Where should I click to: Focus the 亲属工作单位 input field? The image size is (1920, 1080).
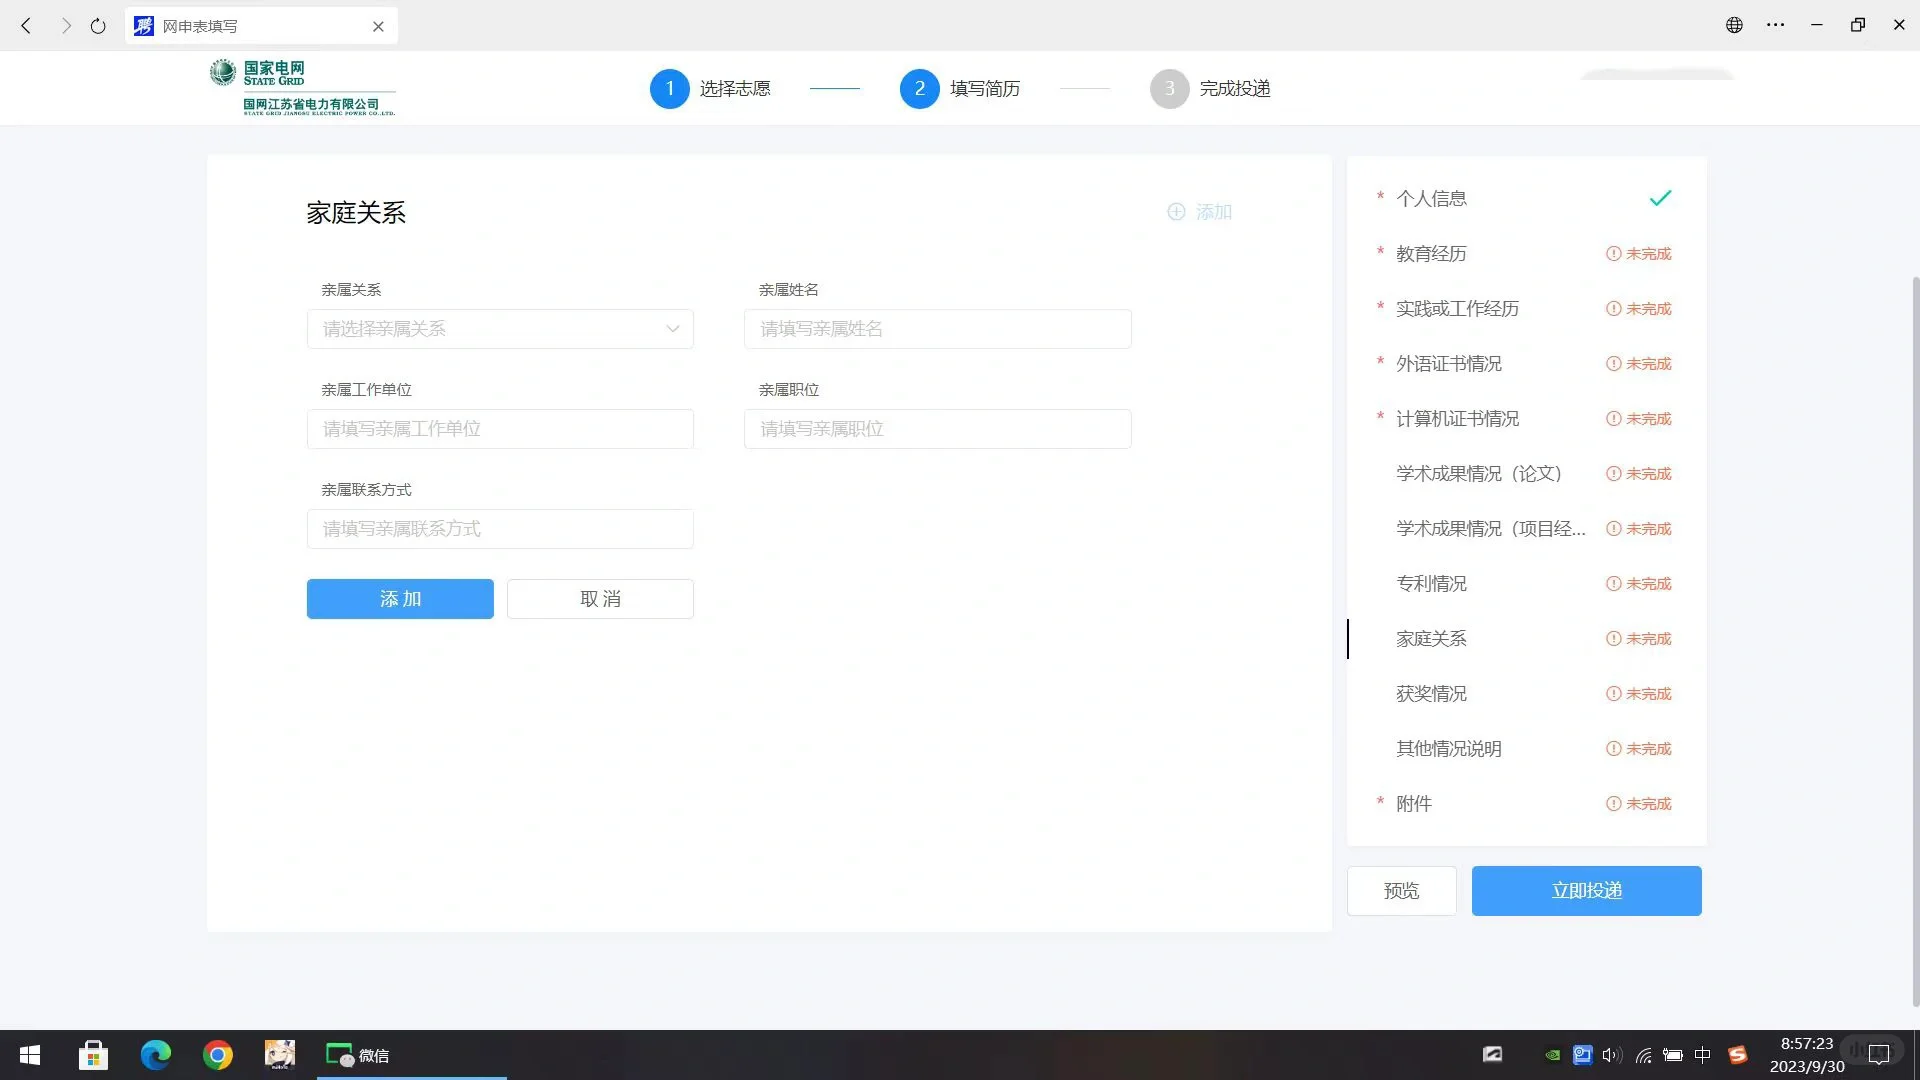pos(500,429)
